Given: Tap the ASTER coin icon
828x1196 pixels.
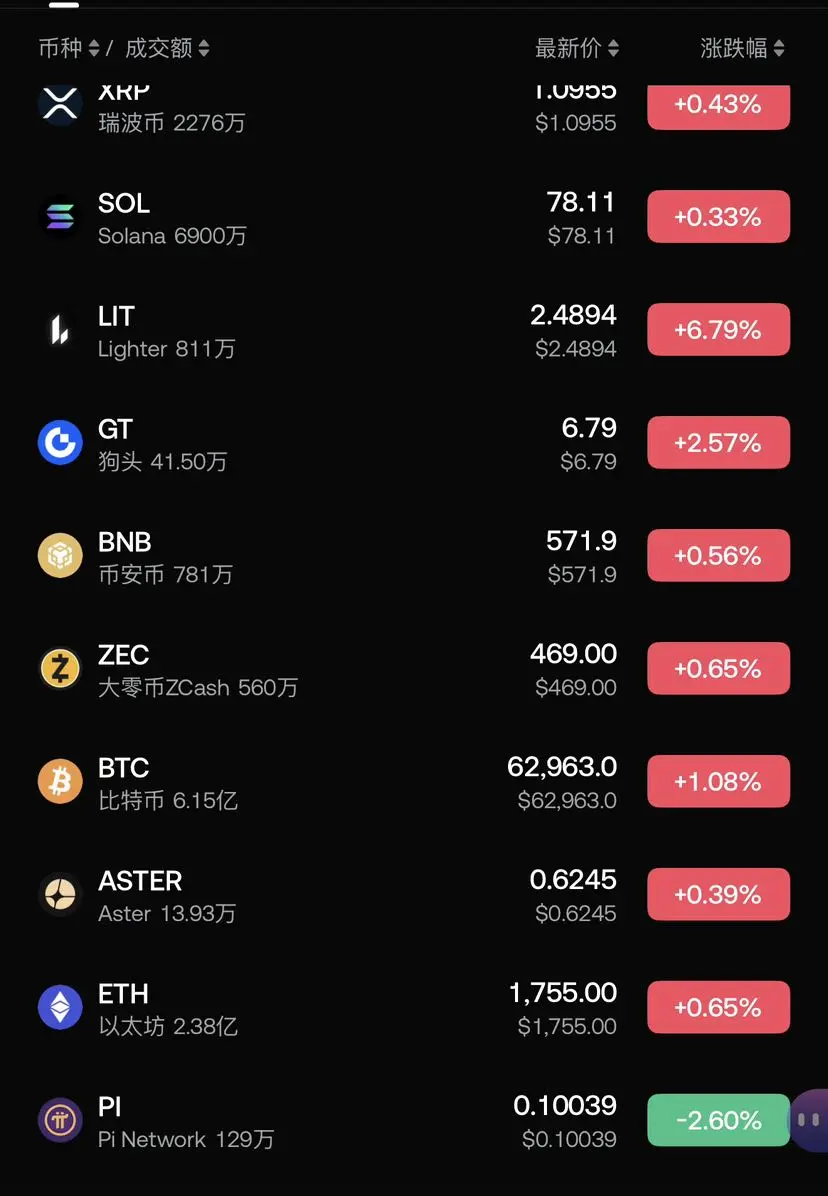Looking at the screenshot, I should (x=60, y=894).
